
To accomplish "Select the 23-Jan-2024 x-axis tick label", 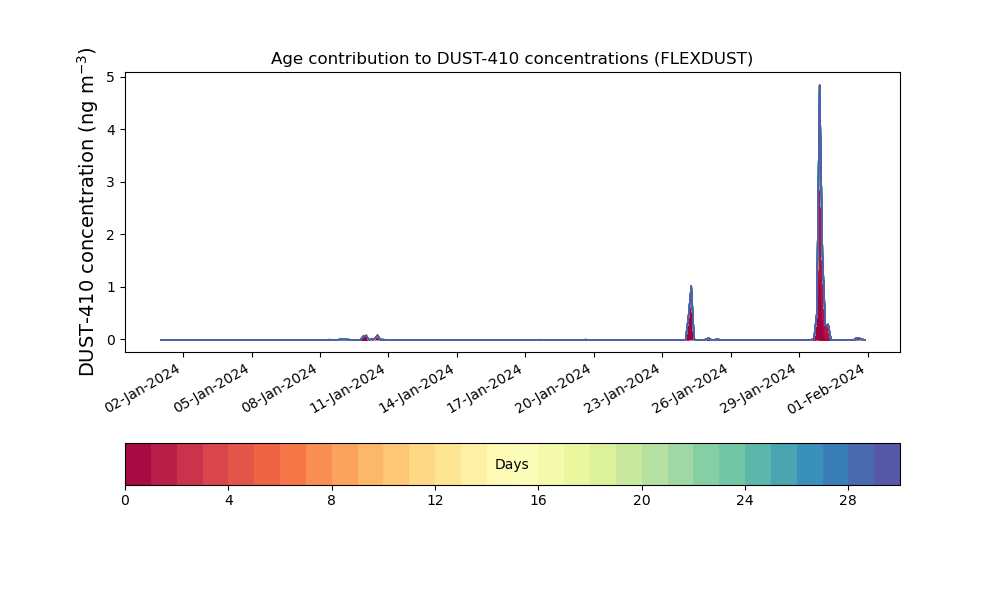I will tap(622, 388).
